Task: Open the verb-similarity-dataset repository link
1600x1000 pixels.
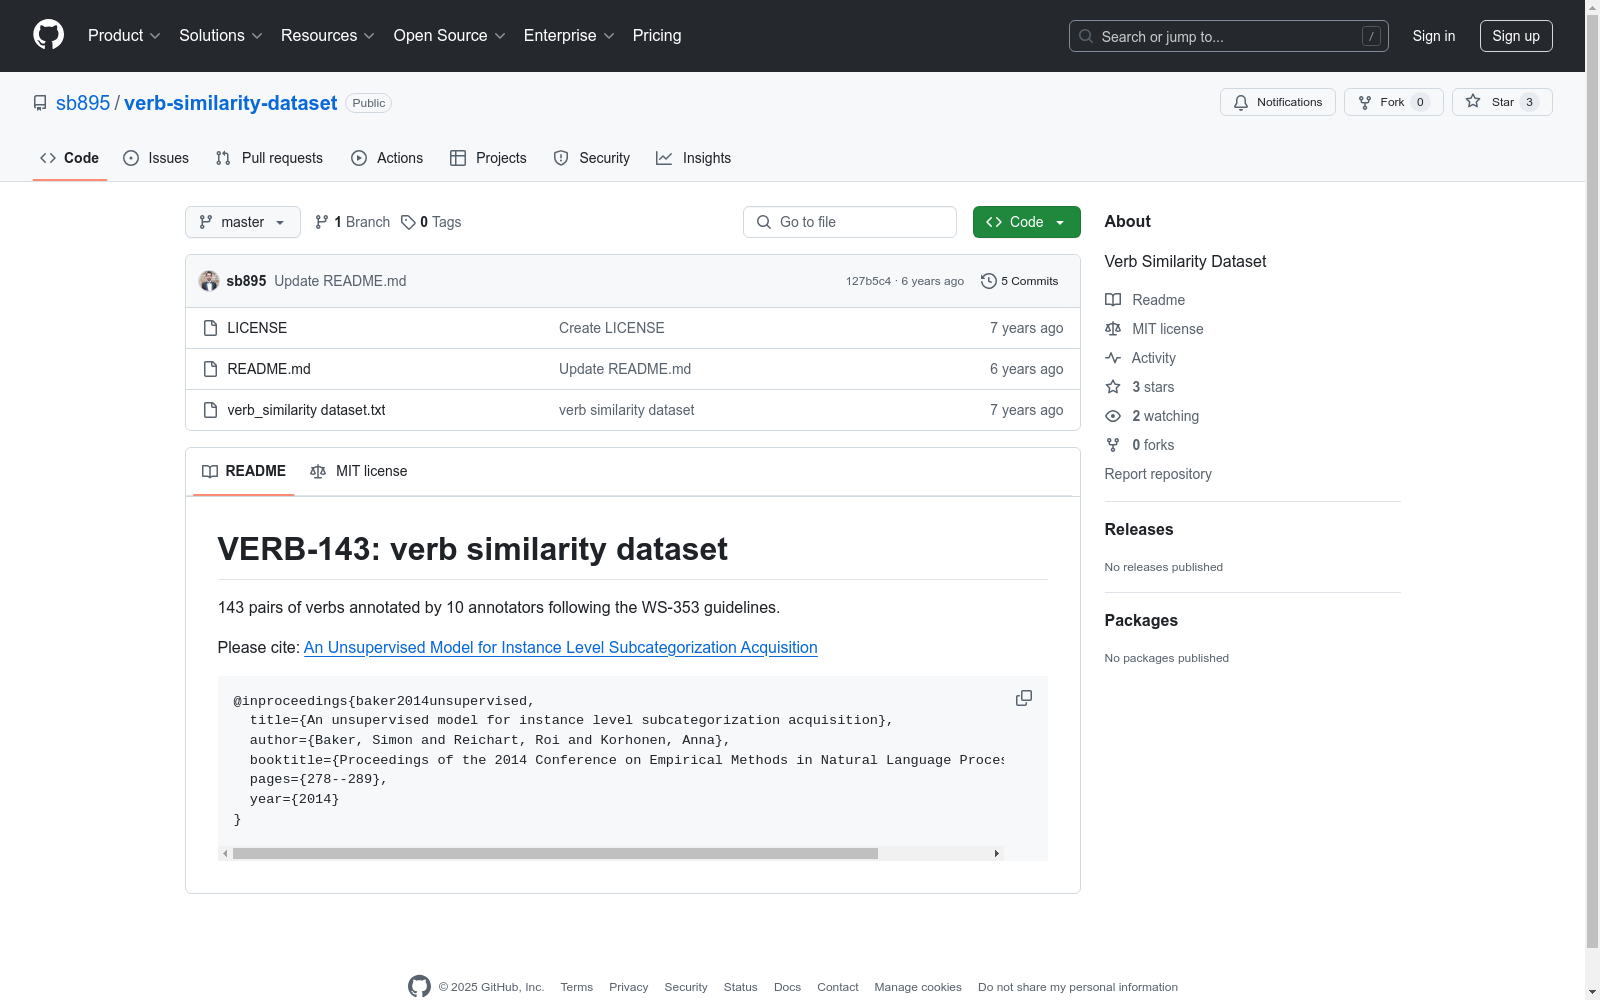Action: (x=231, y=103)
